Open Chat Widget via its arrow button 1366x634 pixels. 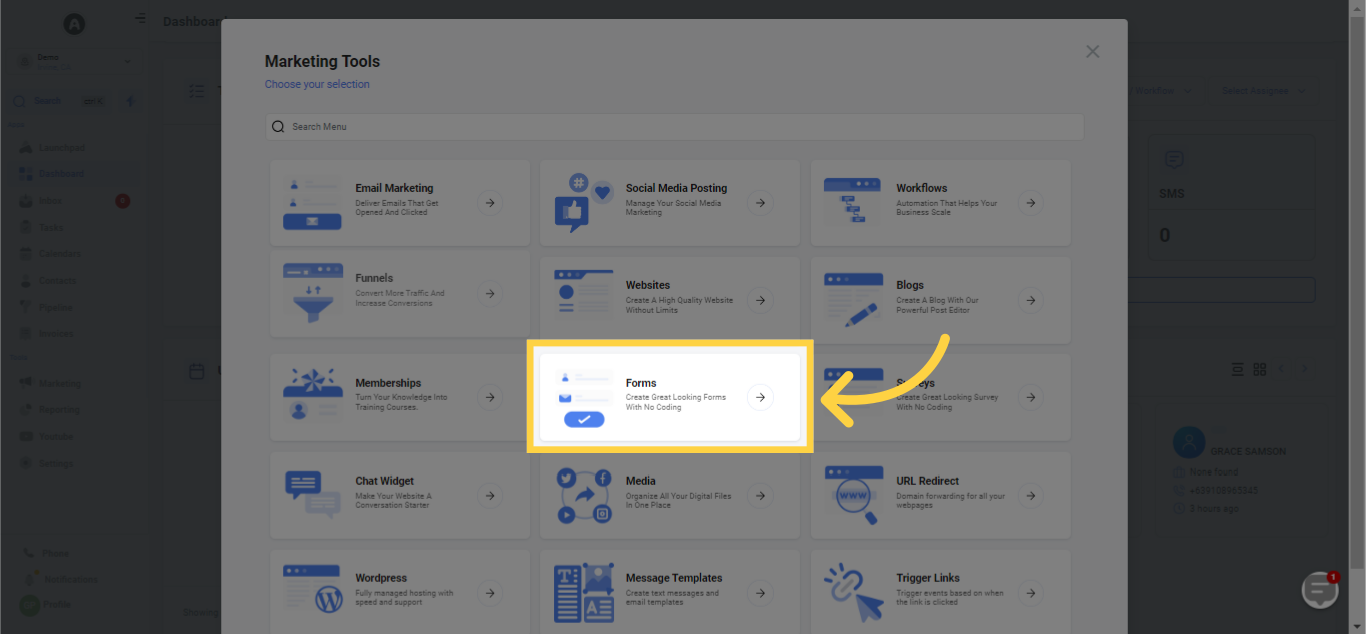pos(490,495)
